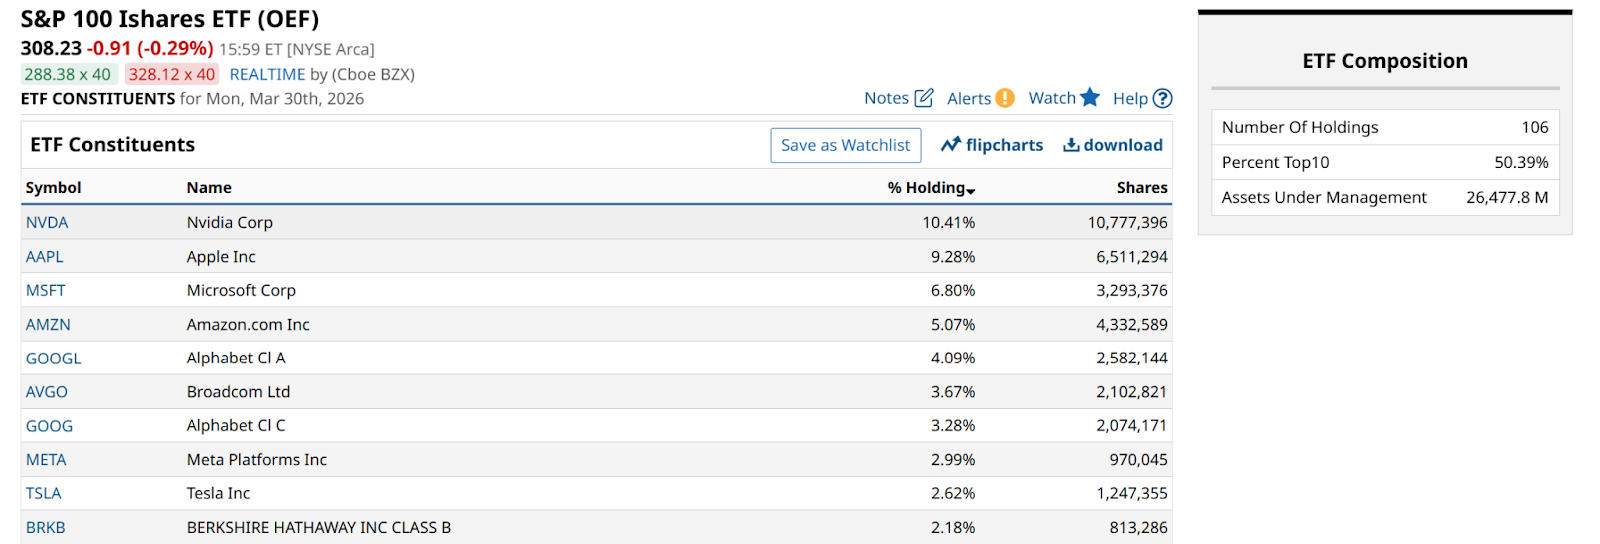
Task: Click Meta Platforms Inc name cell
Action: pos(257,460)
